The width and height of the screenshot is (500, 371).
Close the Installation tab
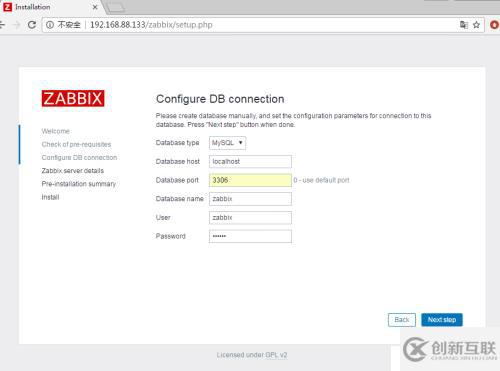point(95,7)
